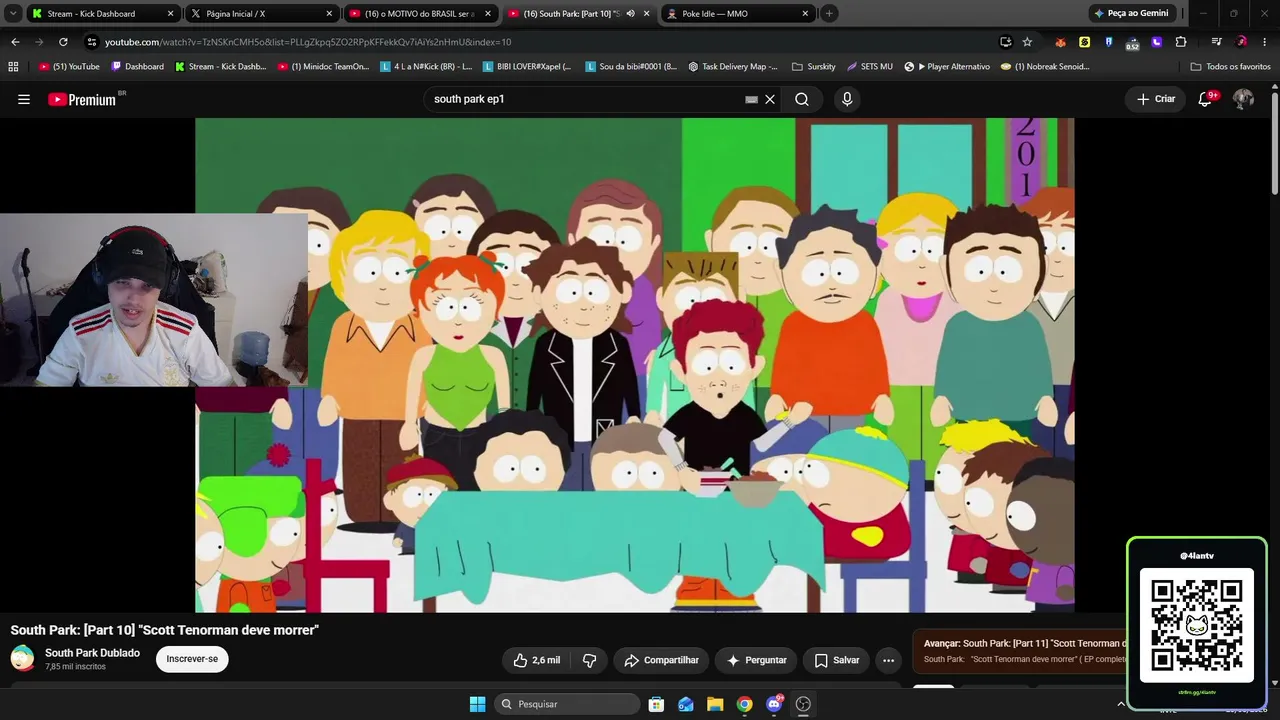Open the South Park Dublado channel avatar
The height and width of the screenshot is (720, 1280).
coord(23,658)
